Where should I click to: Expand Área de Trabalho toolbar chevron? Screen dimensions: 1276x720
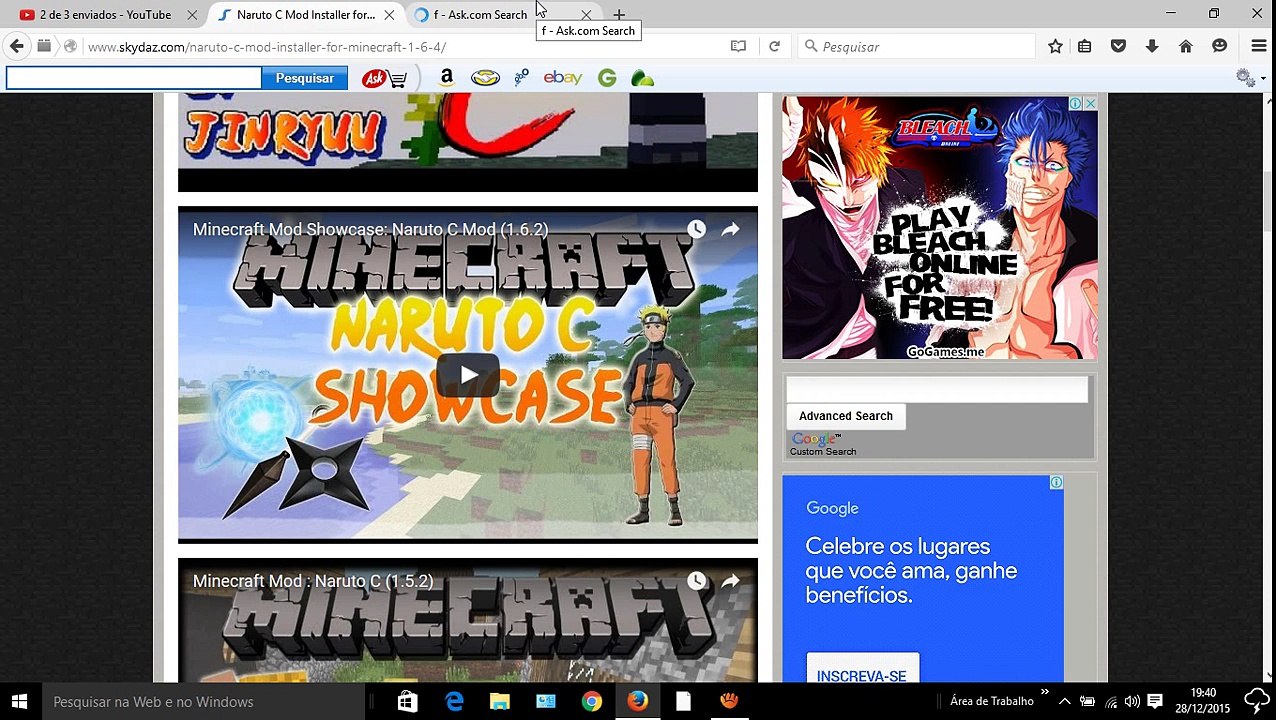point(1045,692)
